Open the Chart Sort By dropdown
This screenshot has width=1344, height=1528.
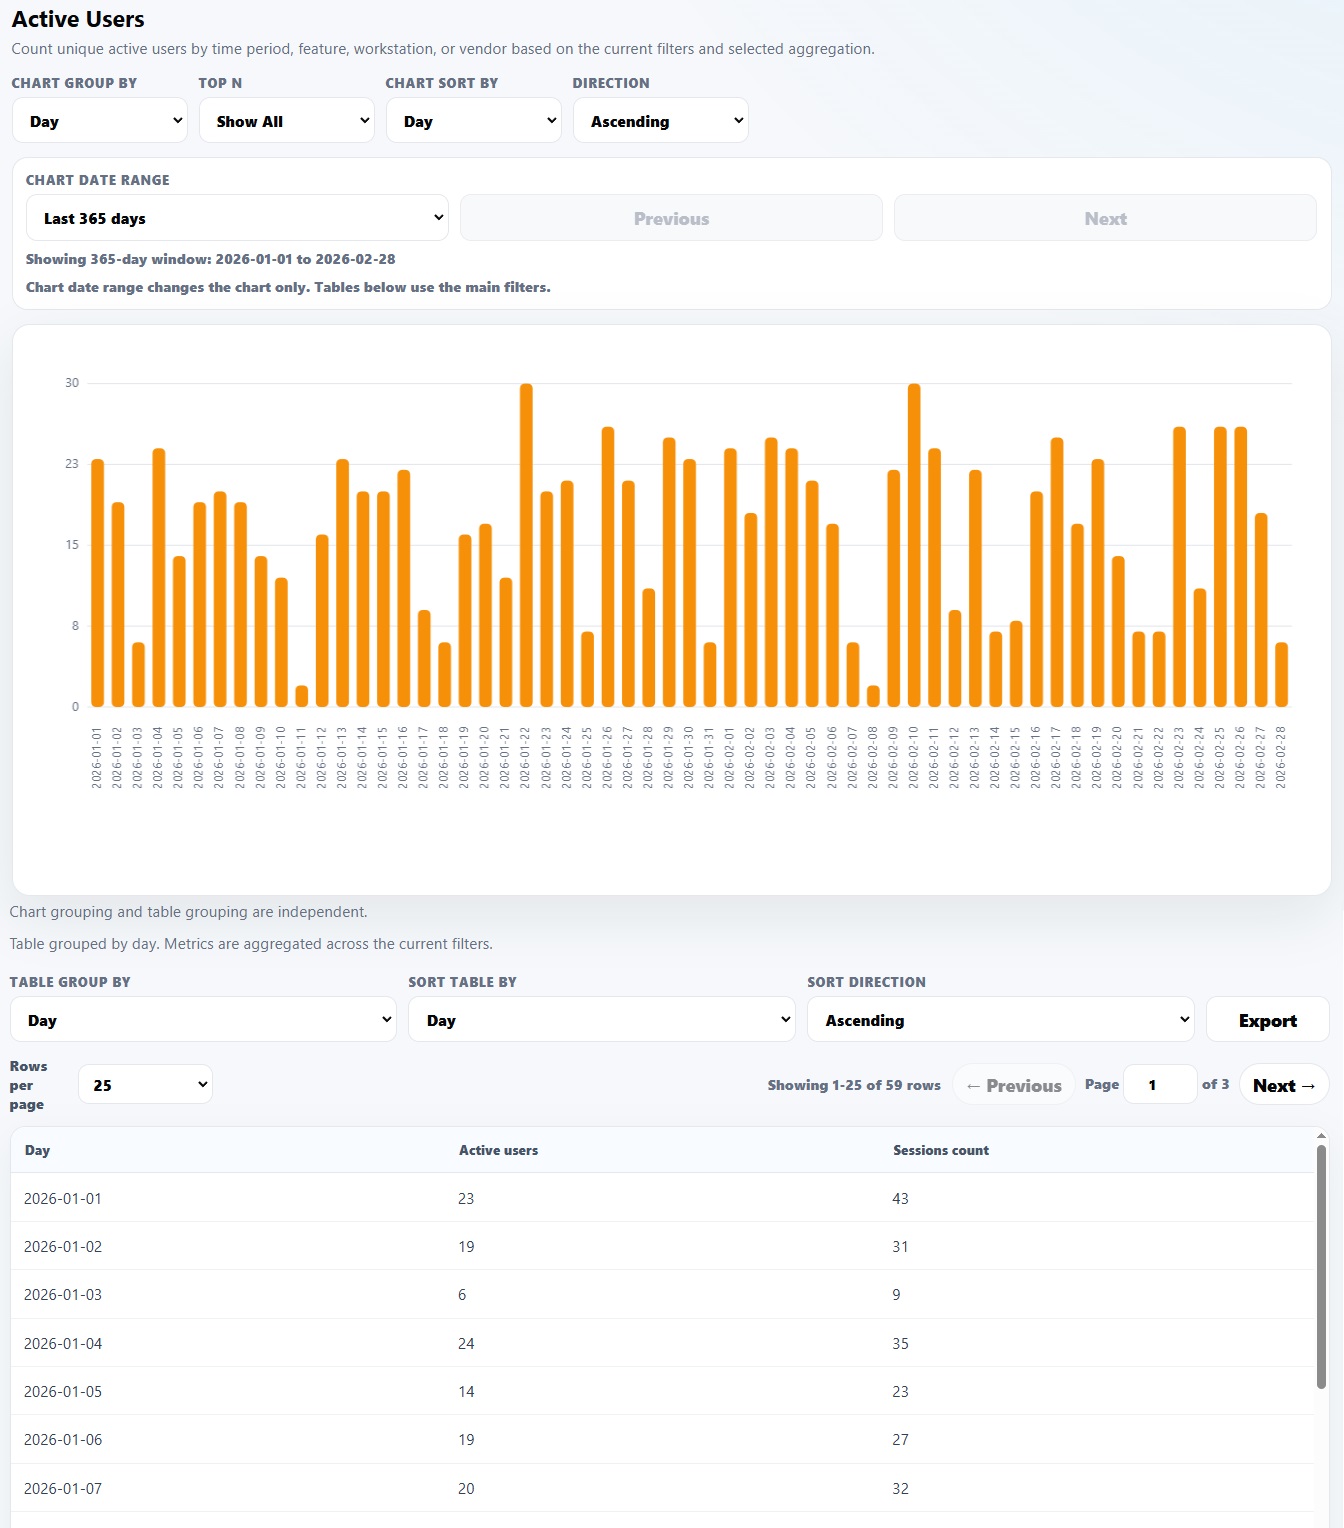click(473, 121)
